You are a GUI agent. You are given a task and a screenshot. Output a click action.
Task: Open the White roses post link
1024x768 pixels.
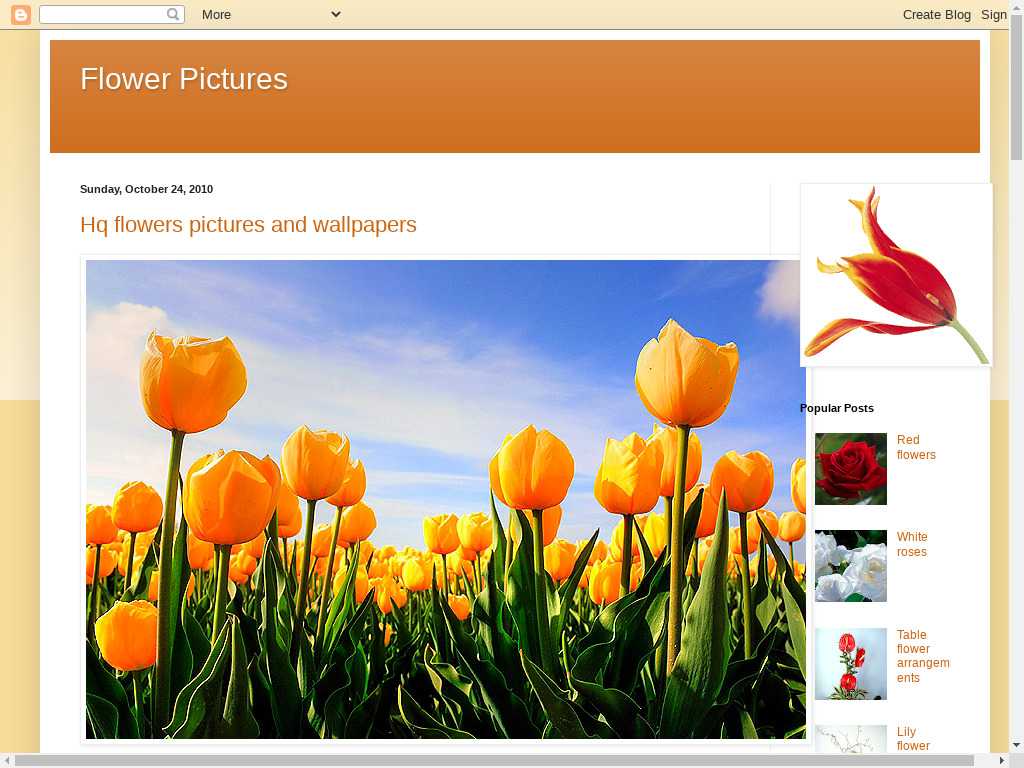click(911, 544)
